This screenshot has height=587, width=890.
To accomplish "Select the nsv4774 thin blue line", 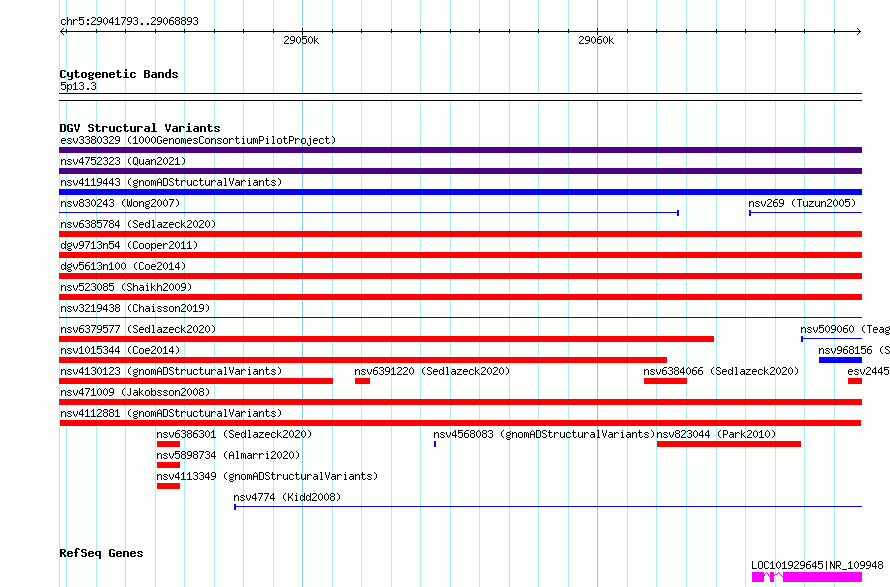I will pyautogui.click(x=548, y=506).
